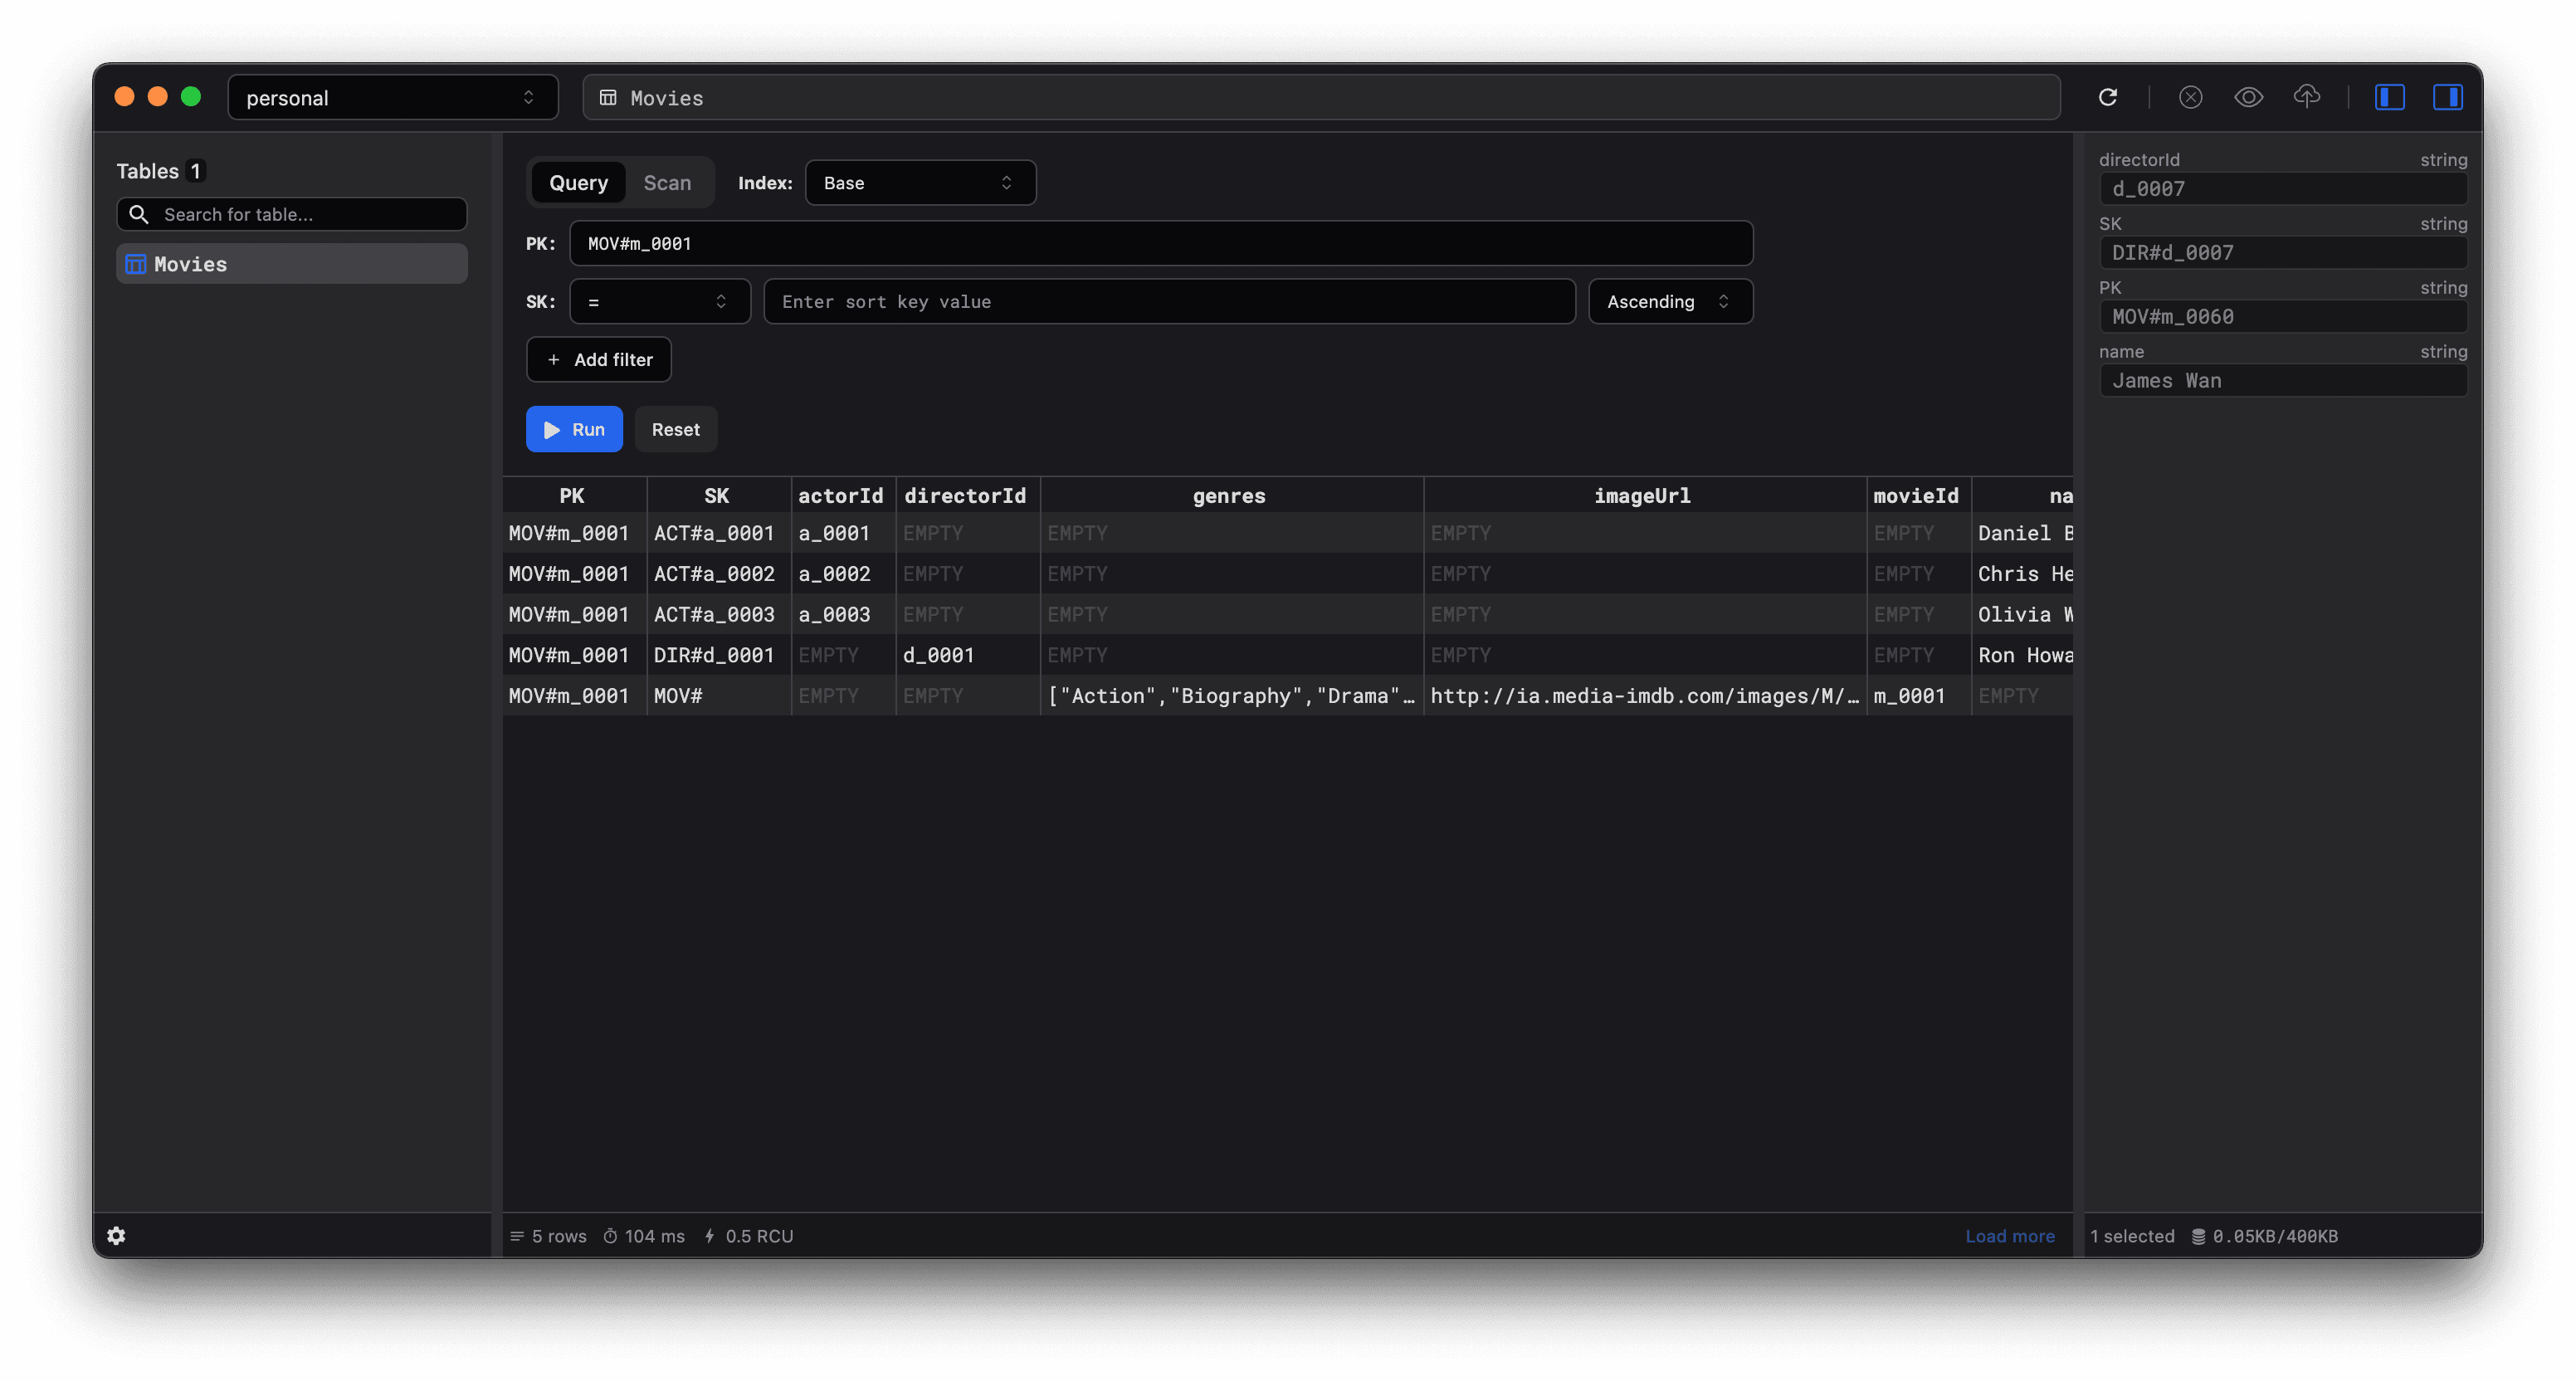Screen dimensions: 2576x1381
Task: Click the circled X discard icon
Action: click(x=2190, y=97)
